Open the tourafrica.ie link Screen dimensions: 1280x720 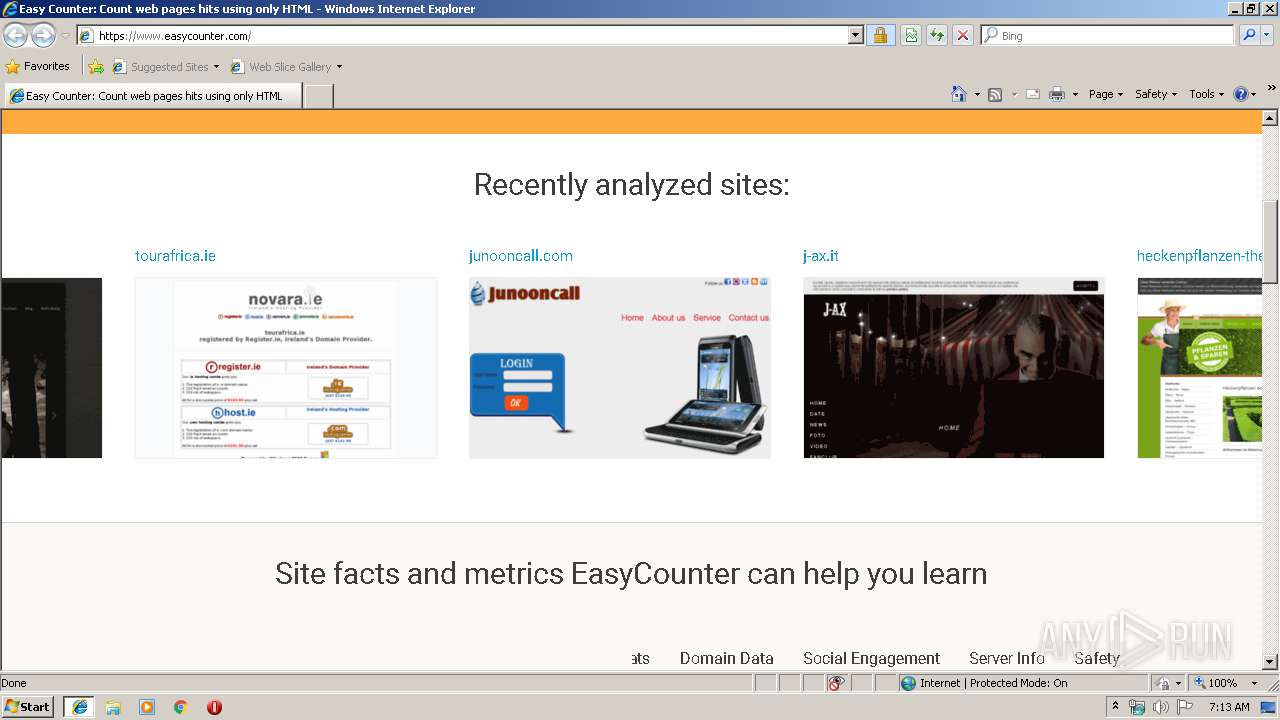[175, 256]
